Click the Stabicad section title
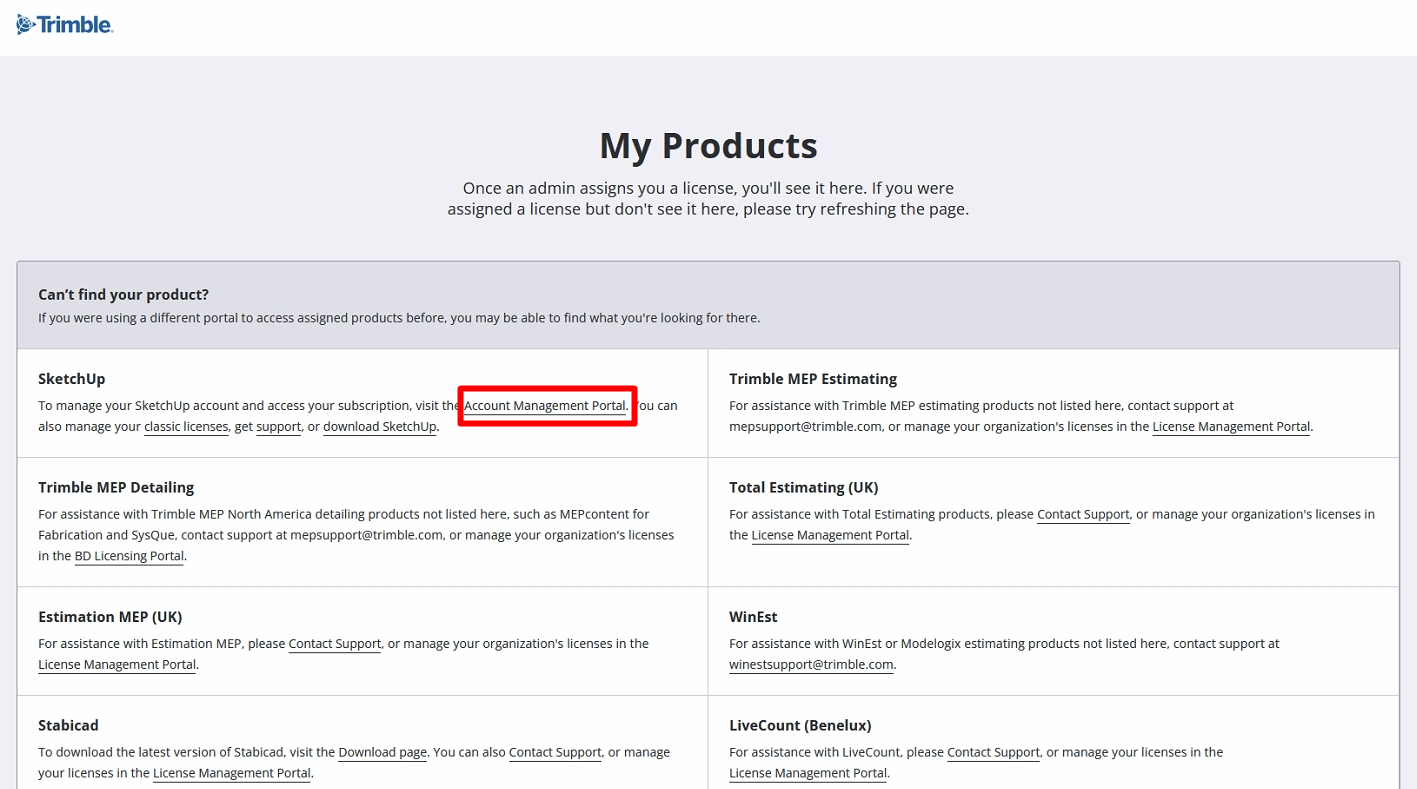The width and height of the screenshot is (1417, 789). tap(68, 726)
